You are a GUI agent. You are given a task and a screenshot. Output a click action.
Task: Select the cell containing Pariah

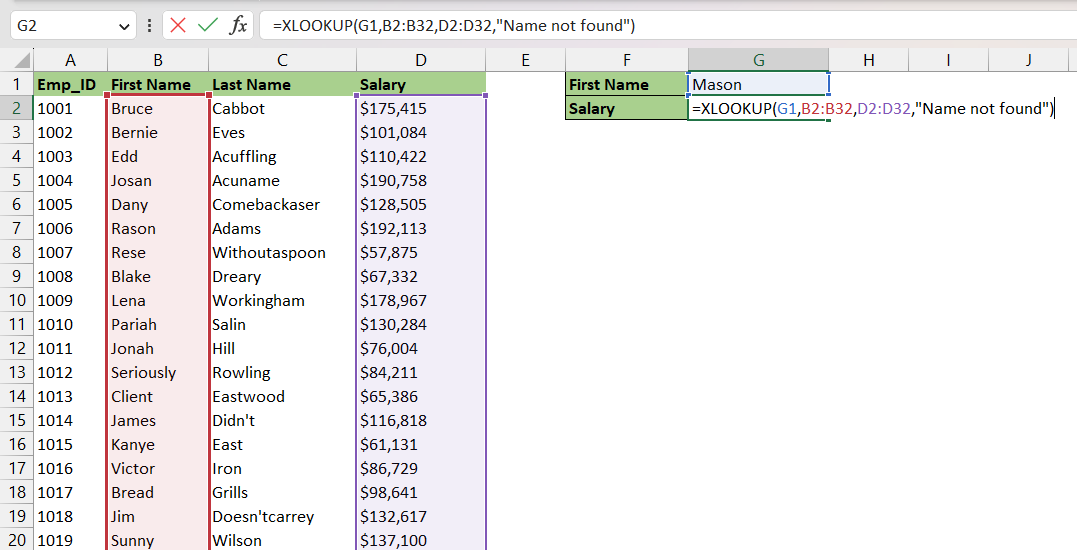[158, 325]
